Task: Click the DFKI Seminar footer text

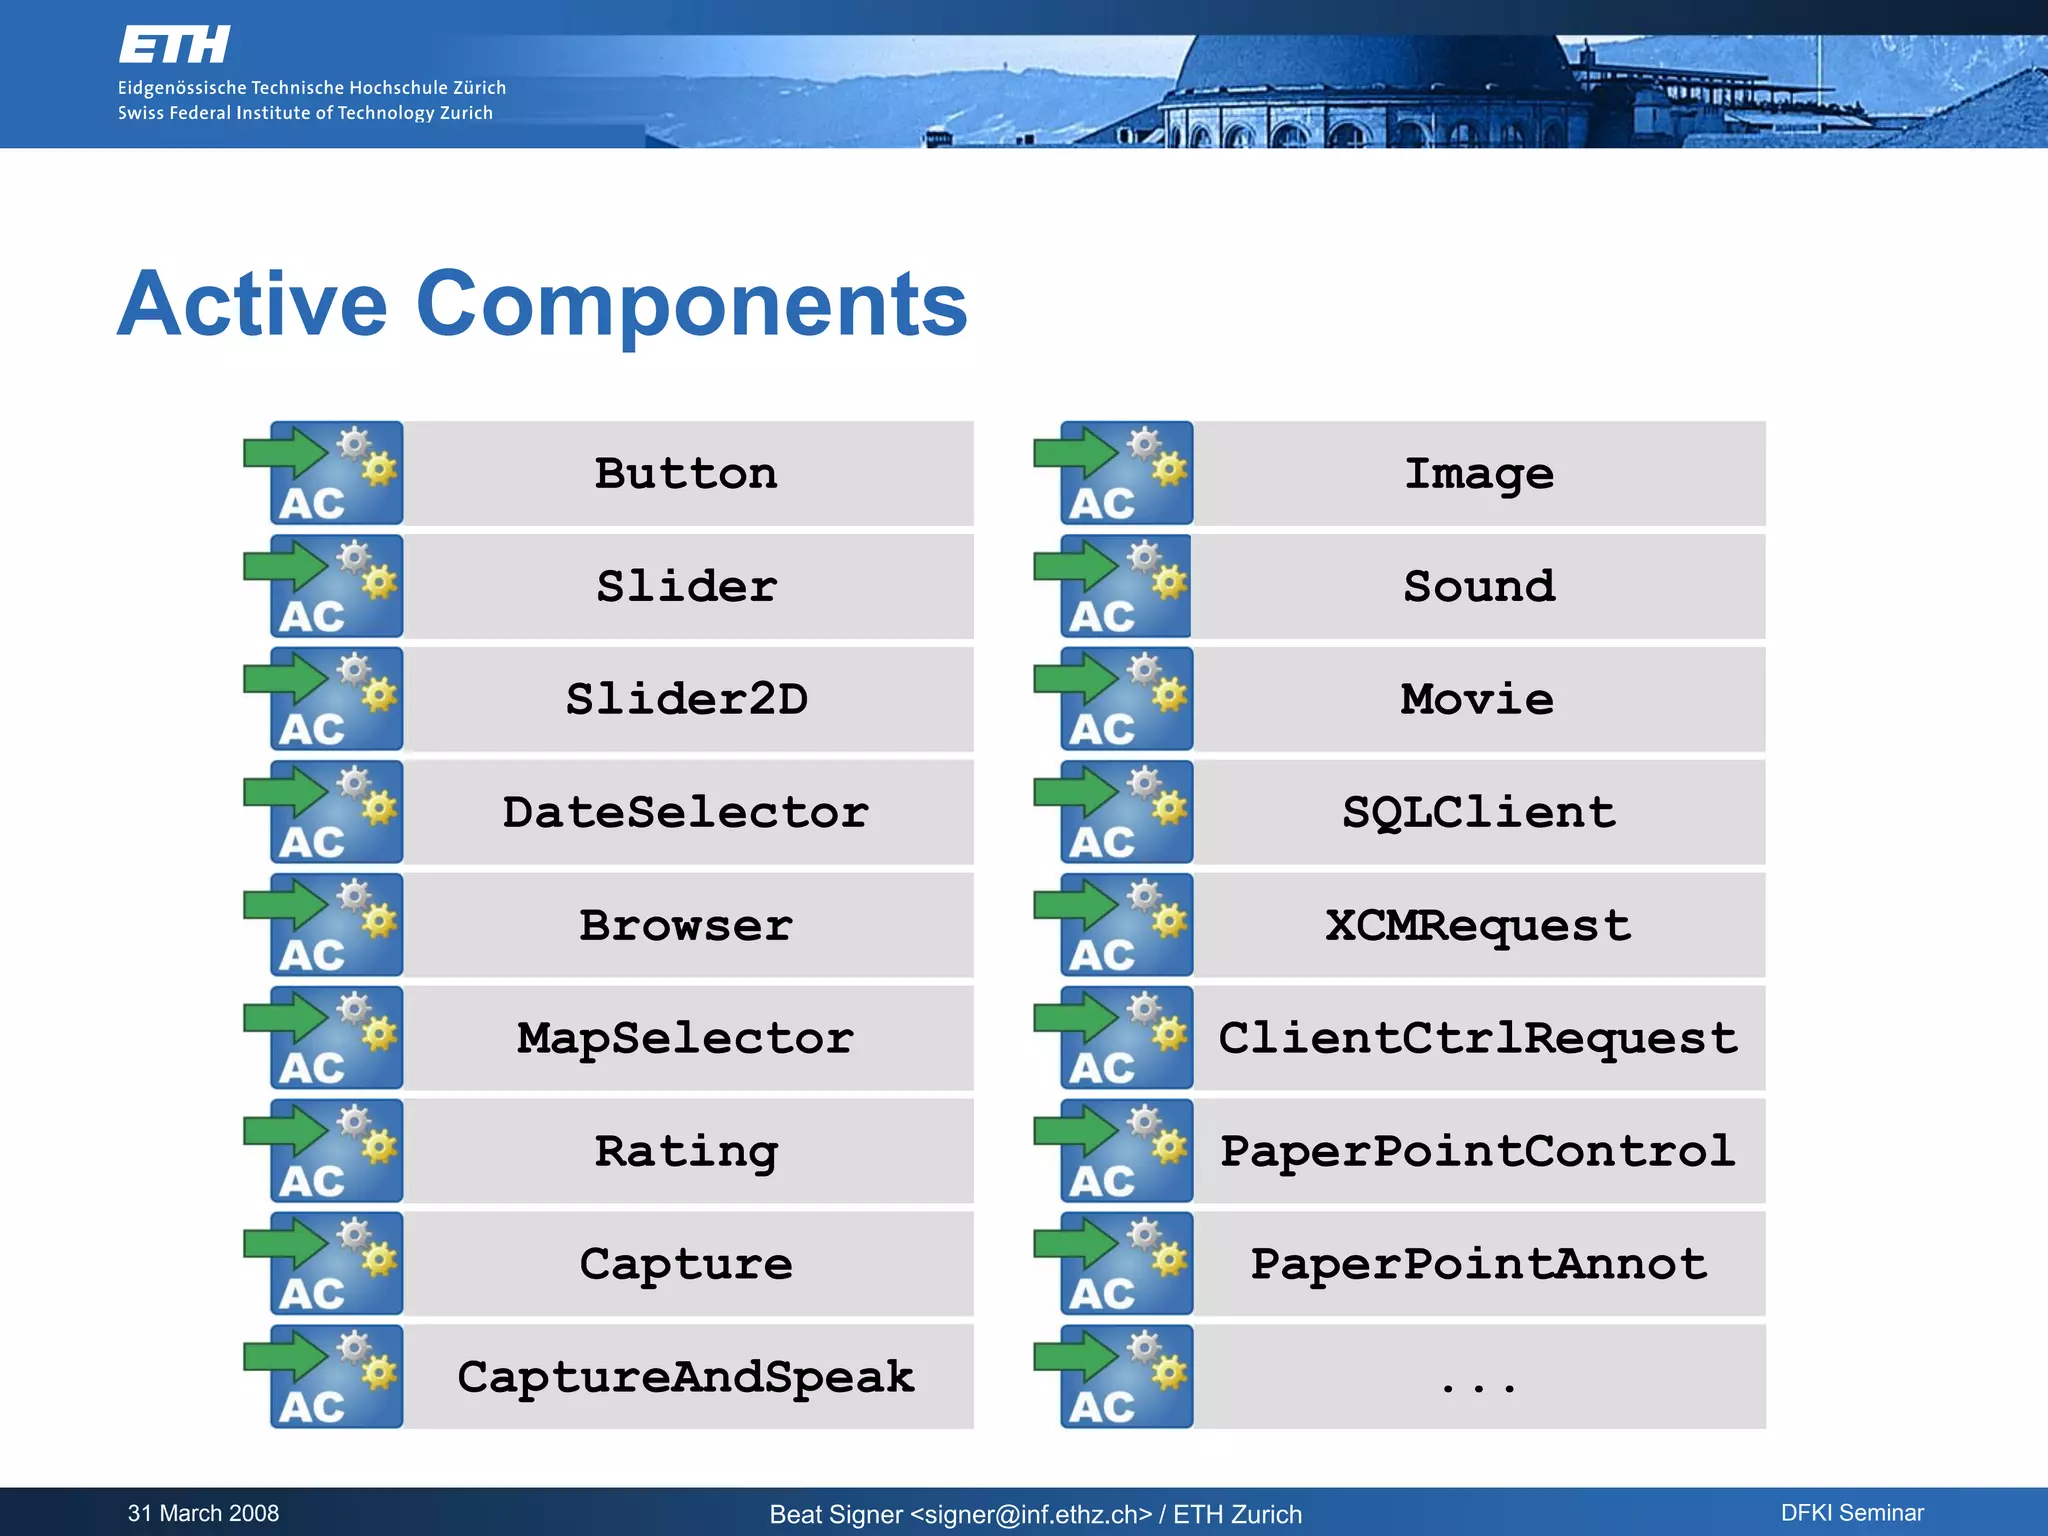Action: [1852, 1513]
